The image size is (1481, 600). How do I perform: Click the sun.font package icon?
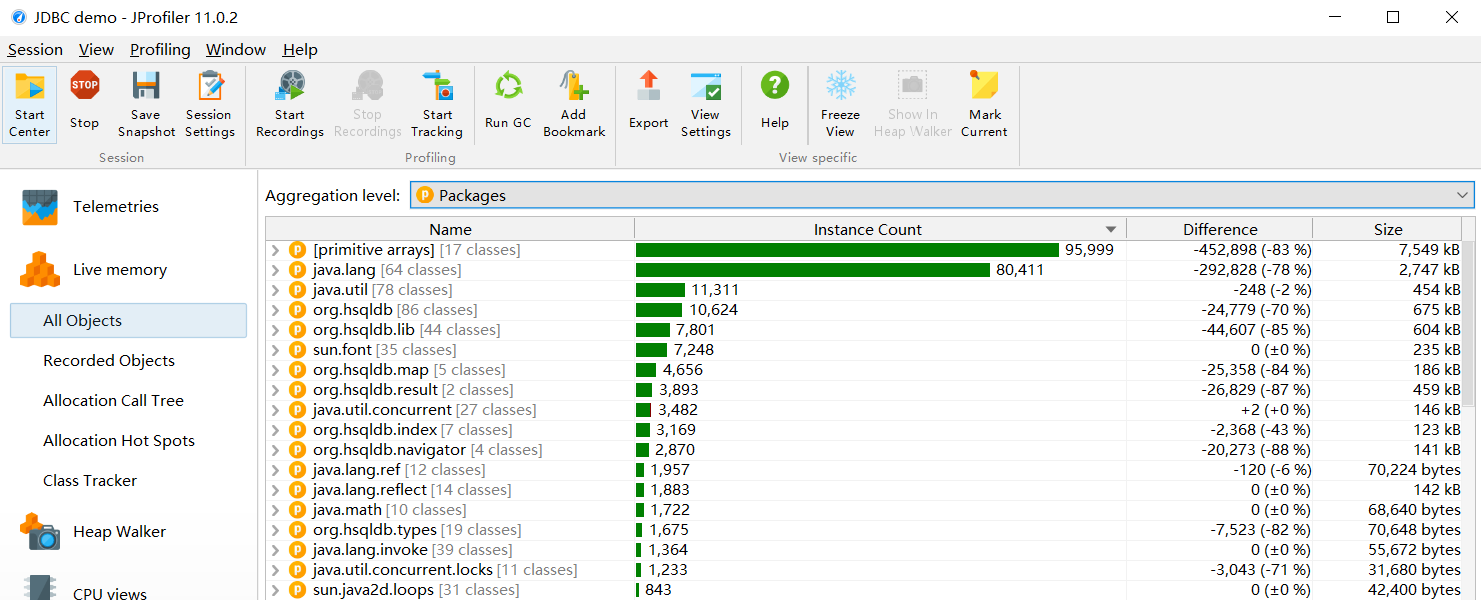click(x=297, y=350)
